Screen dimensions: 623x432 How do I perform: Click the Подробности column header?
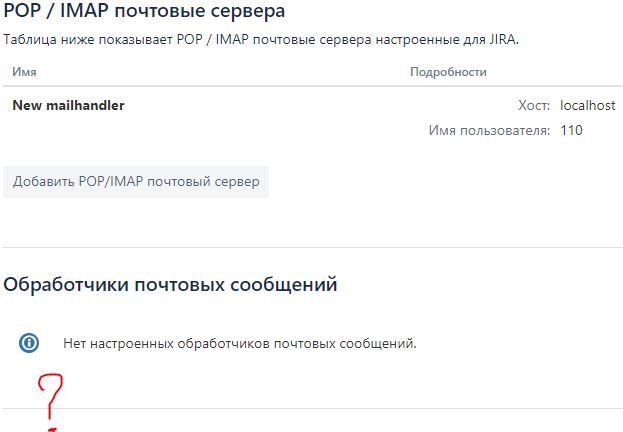448,72
